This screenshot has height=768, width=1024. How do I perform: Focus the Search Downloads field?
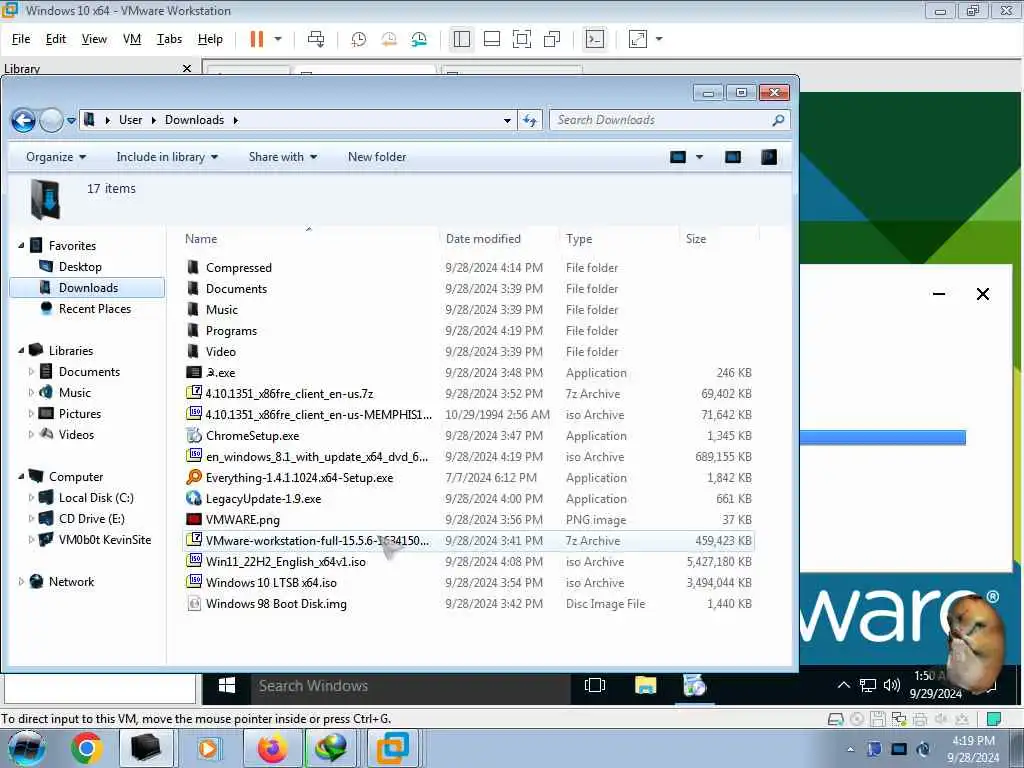coord(669,120)
